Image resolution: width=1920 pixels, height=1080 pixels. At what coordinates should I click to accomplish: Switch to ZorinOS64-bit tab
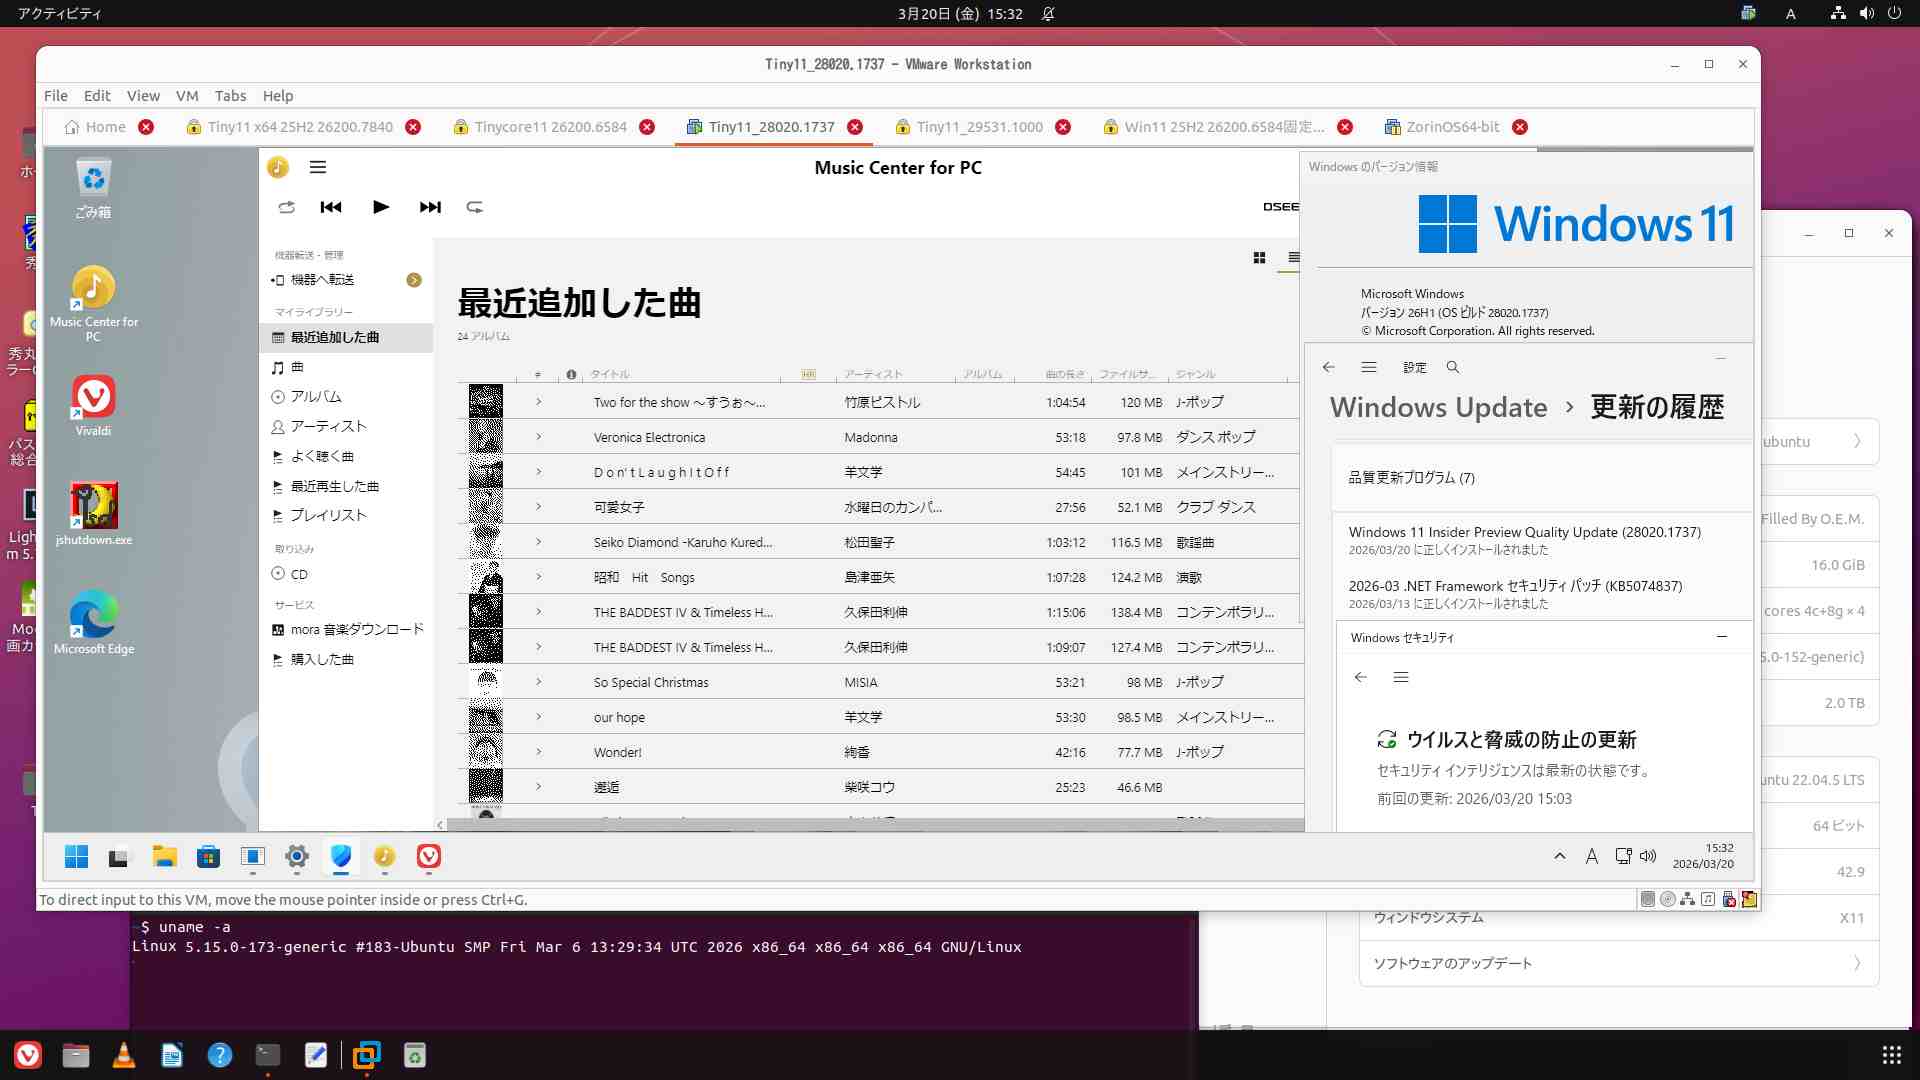(1452, 127)
